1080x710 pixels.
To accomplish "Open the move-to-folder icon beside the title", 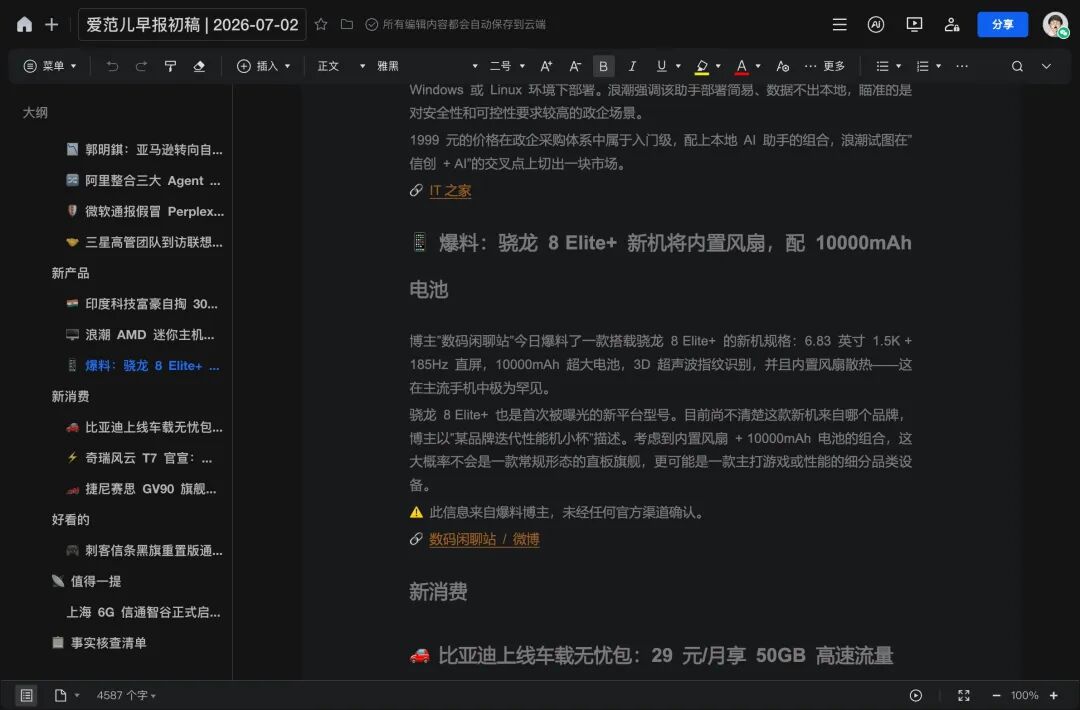I will tap(347, 24).
